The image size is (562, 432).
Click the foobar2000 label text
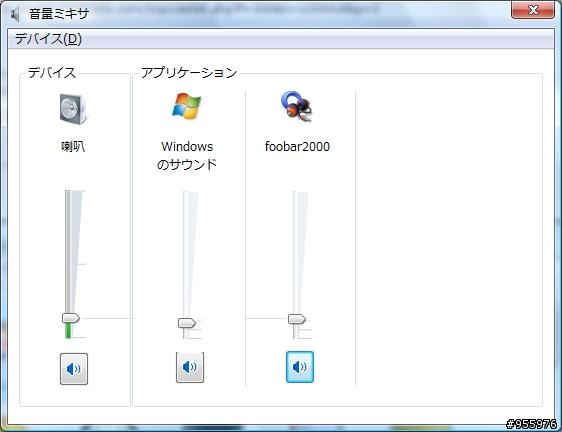click(x=297, y=146)
